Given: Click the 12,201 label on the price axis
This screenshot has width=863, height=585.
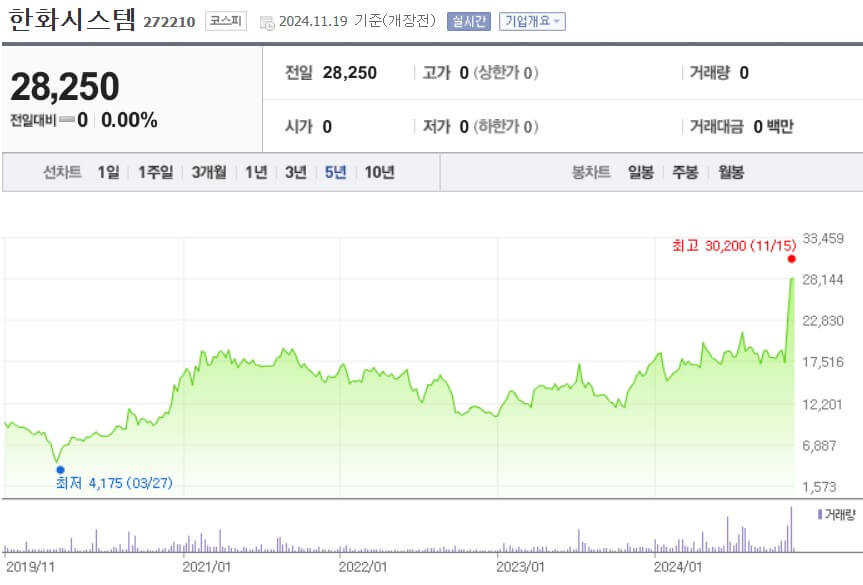Looking at the screenshot, I should coord(823,404).
